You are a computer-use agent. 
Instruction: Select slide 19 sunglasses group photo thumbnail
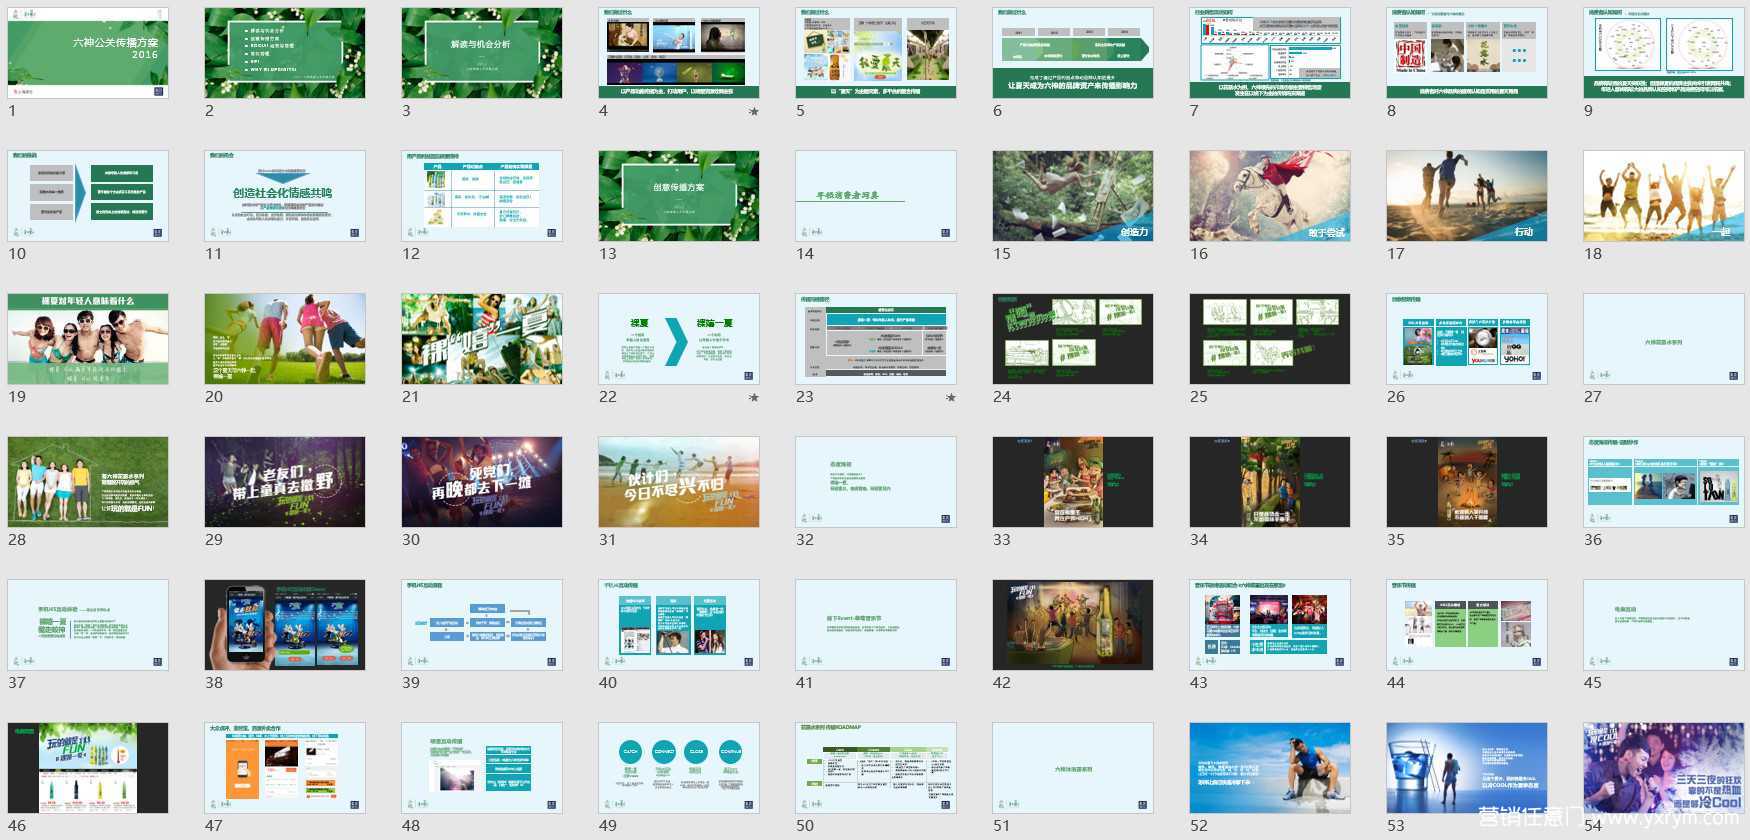click(x=88, y=339)
